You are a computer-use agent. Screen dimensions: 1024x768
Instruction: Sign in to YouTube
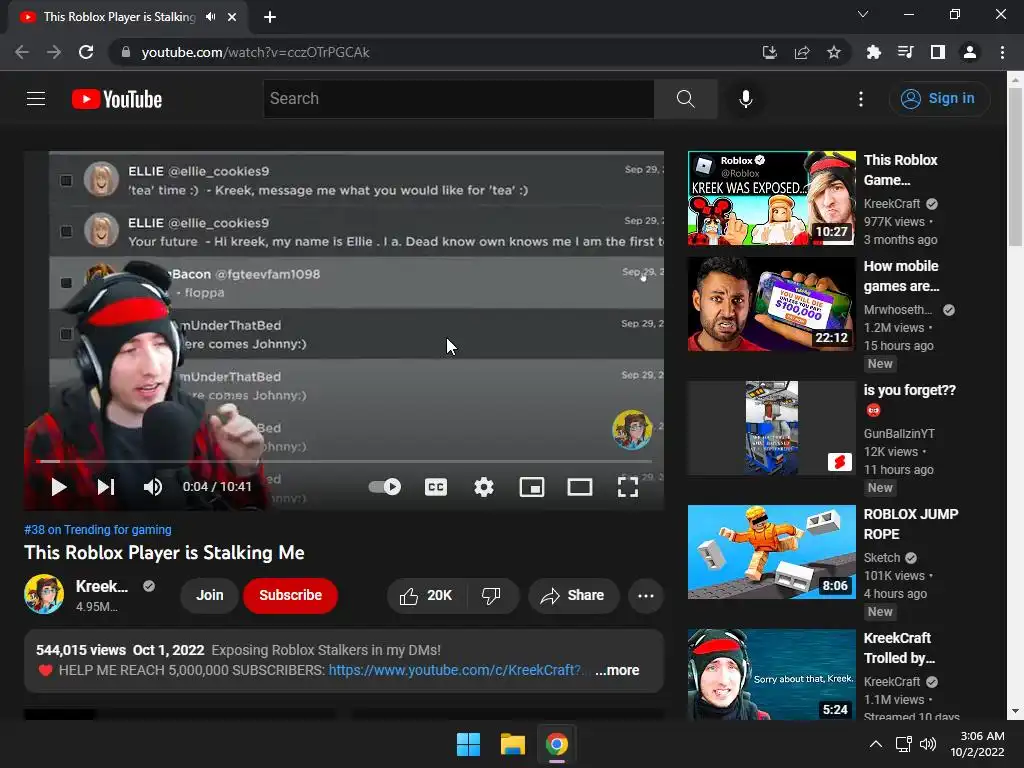coord(939,99)
